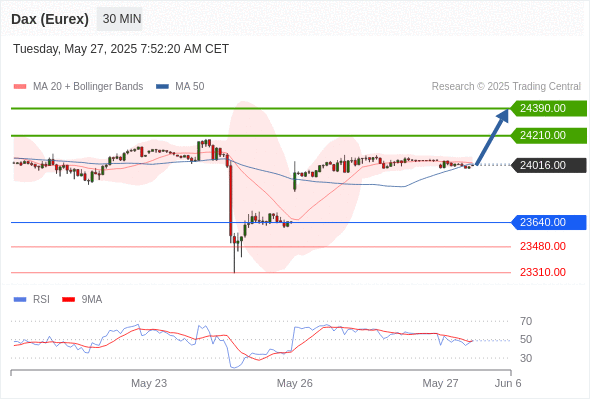Click the 9MA legend label
This screenshot has height=400, width=590.
click(92, 300)
